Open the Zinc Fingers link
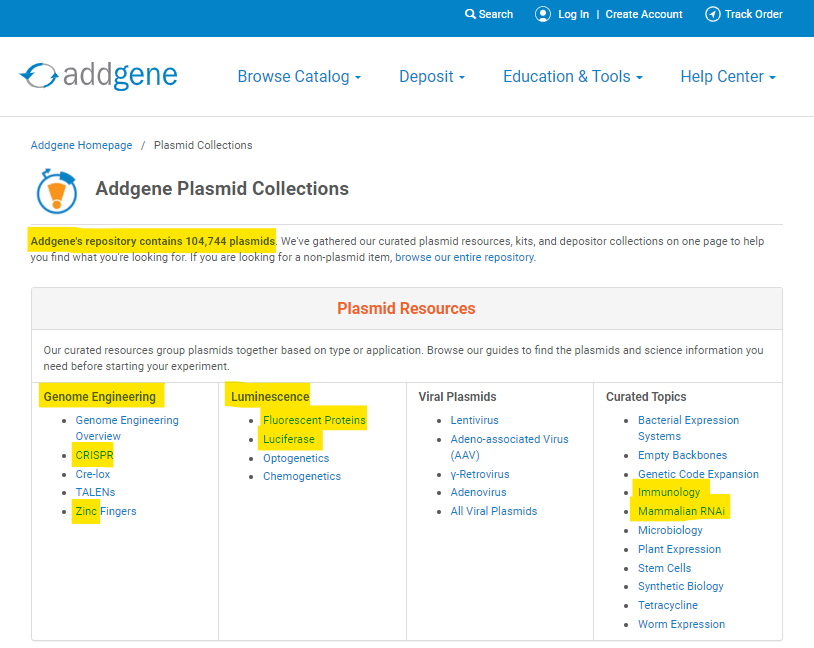814x648 pixels. 106,511
